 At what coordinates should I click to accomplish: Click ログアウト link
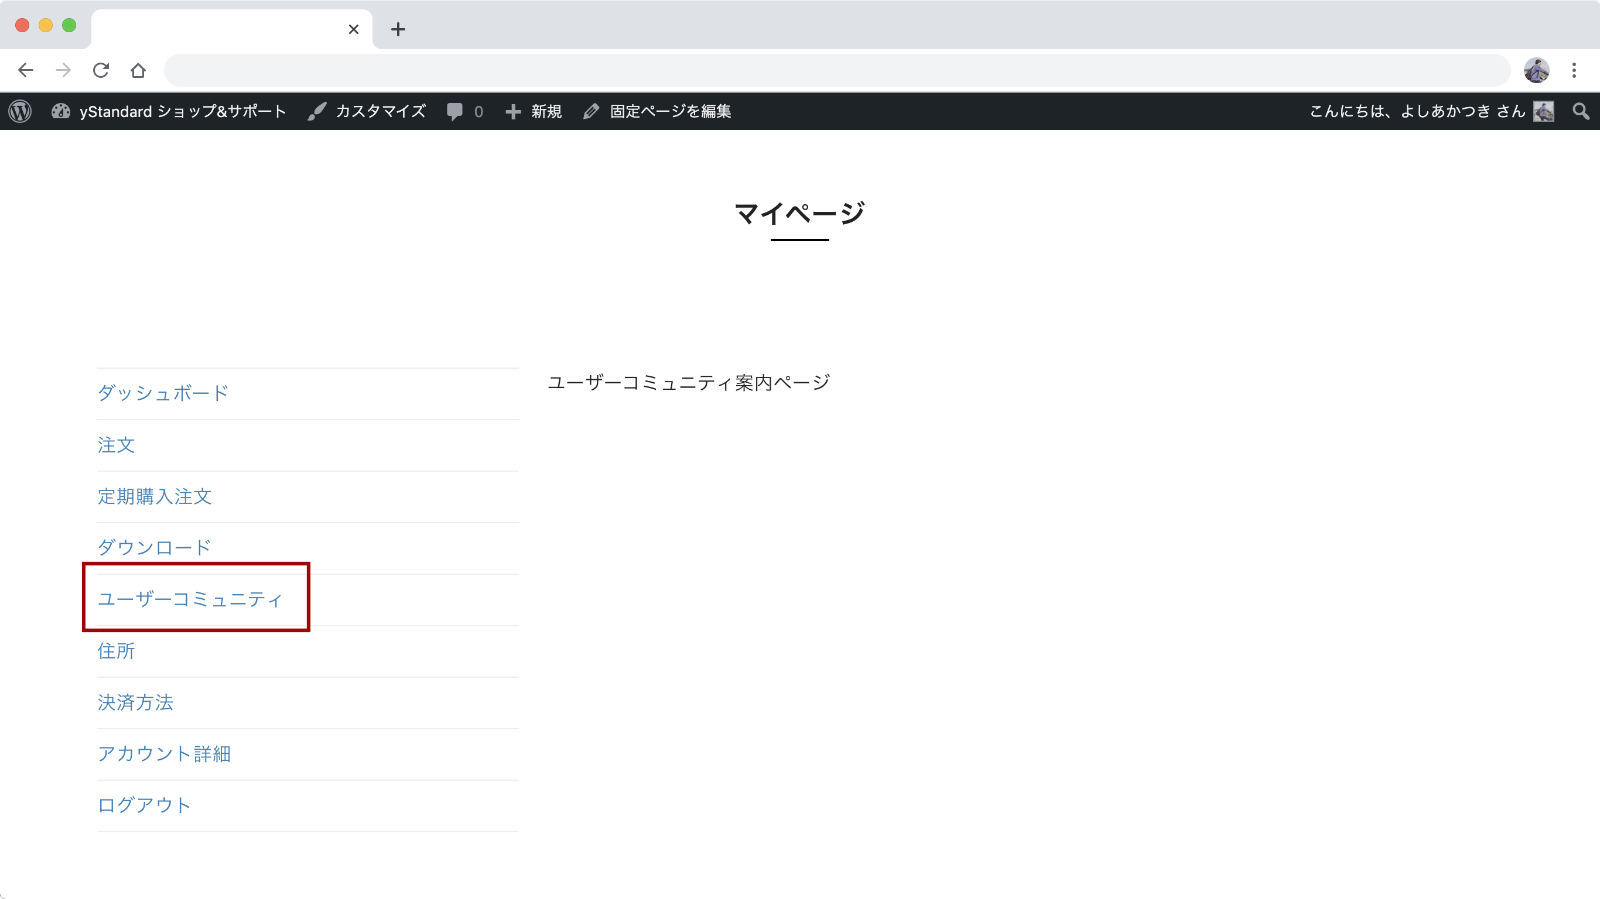click(x=144, y=805)
